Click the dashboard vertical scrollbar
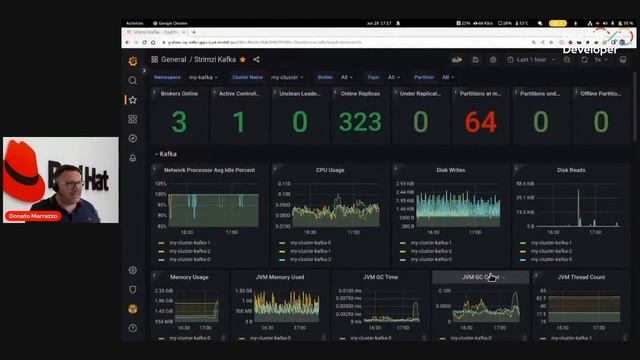The image size is (640, 360). coord(634,108)
